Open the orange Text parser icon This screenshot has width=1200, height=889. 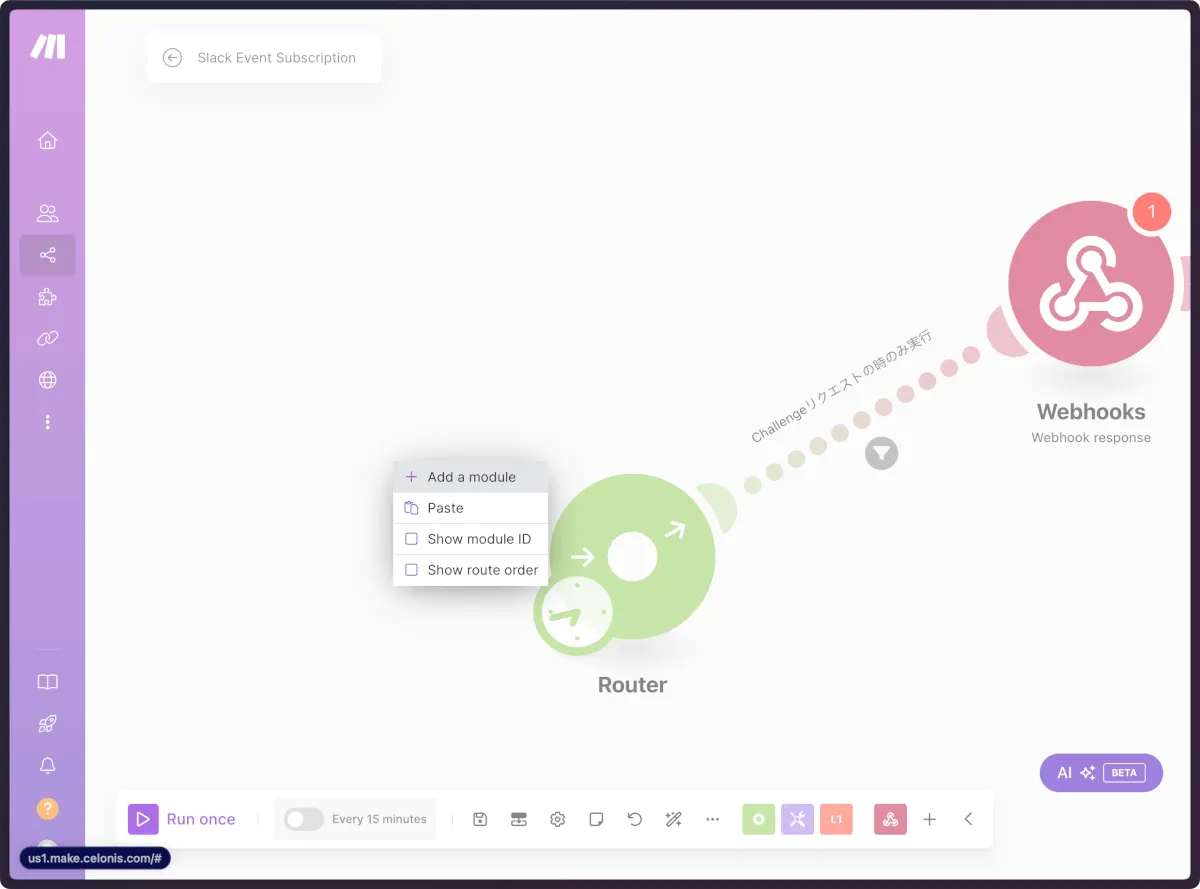(836, 819)
